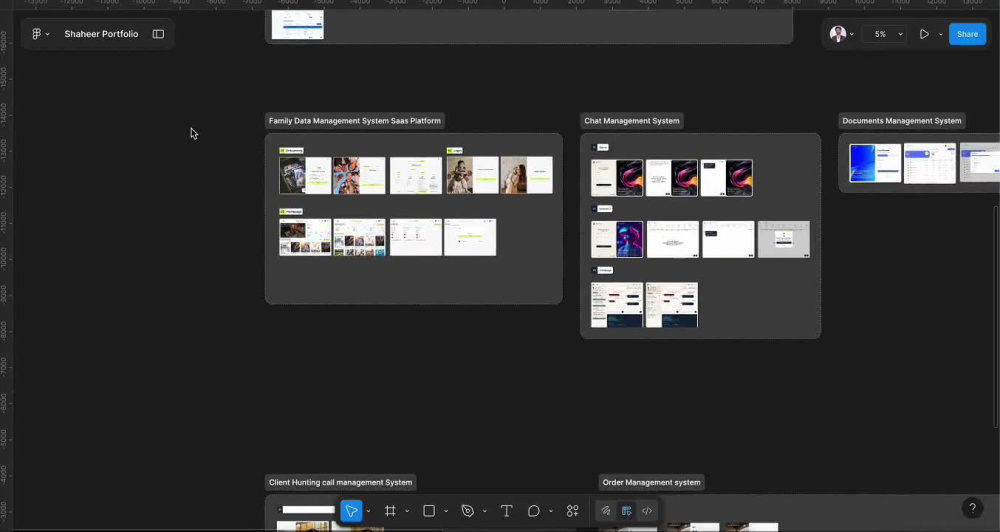
Task: Expand the Pen tool options chevron
Action: 485,511
